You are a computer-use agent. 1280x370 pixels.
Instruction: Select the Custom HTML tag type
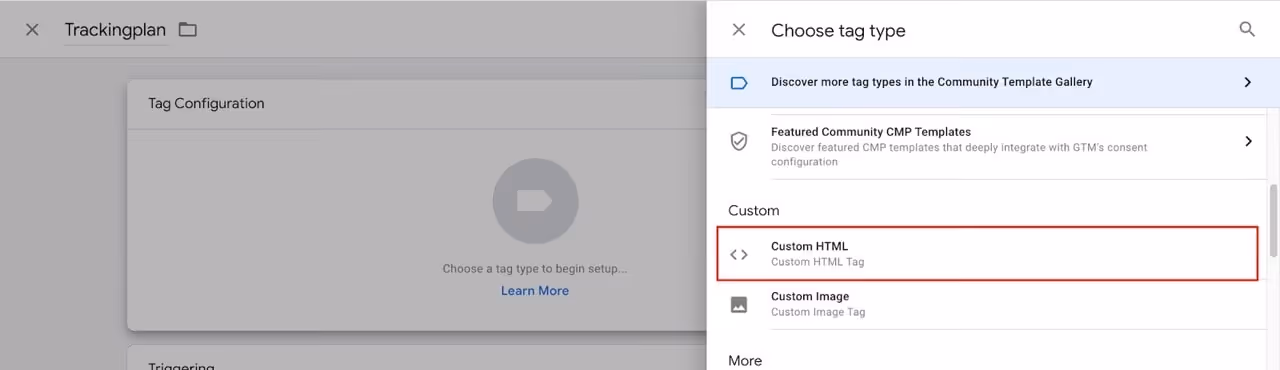pos(988,254)
